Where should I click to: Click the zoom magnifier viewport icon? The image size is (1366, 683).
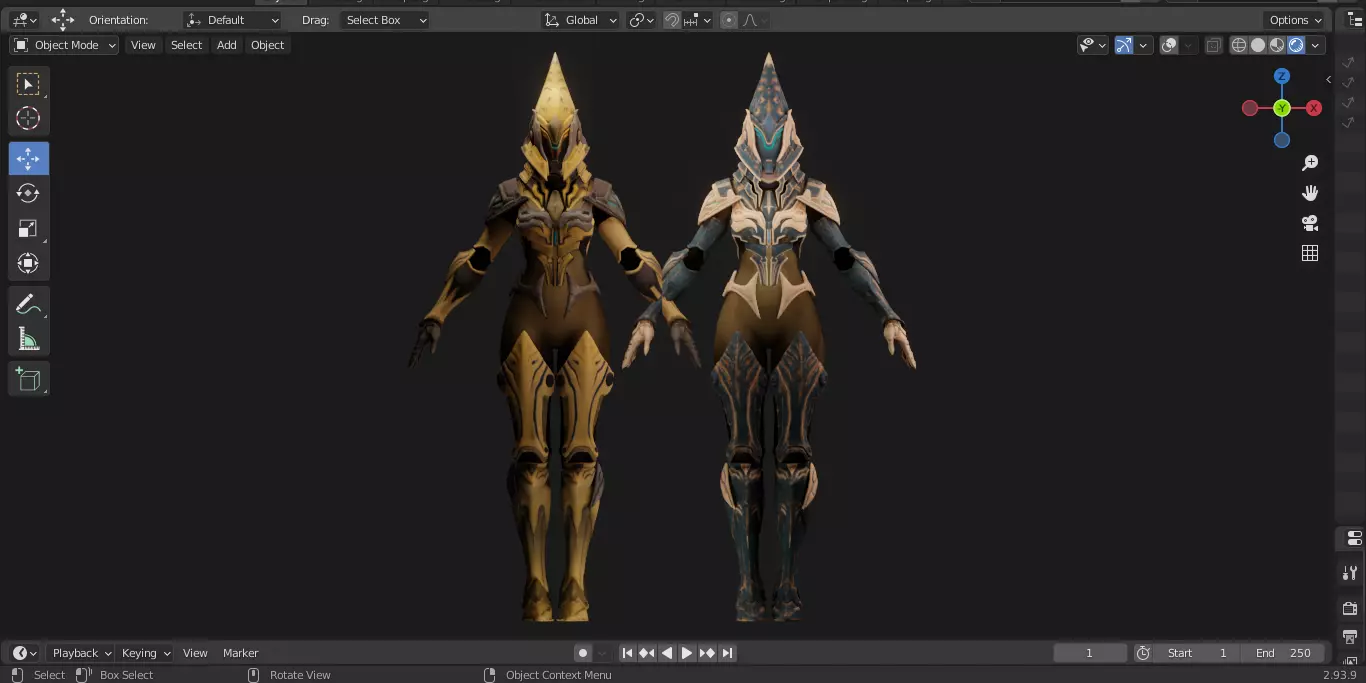1310,163
